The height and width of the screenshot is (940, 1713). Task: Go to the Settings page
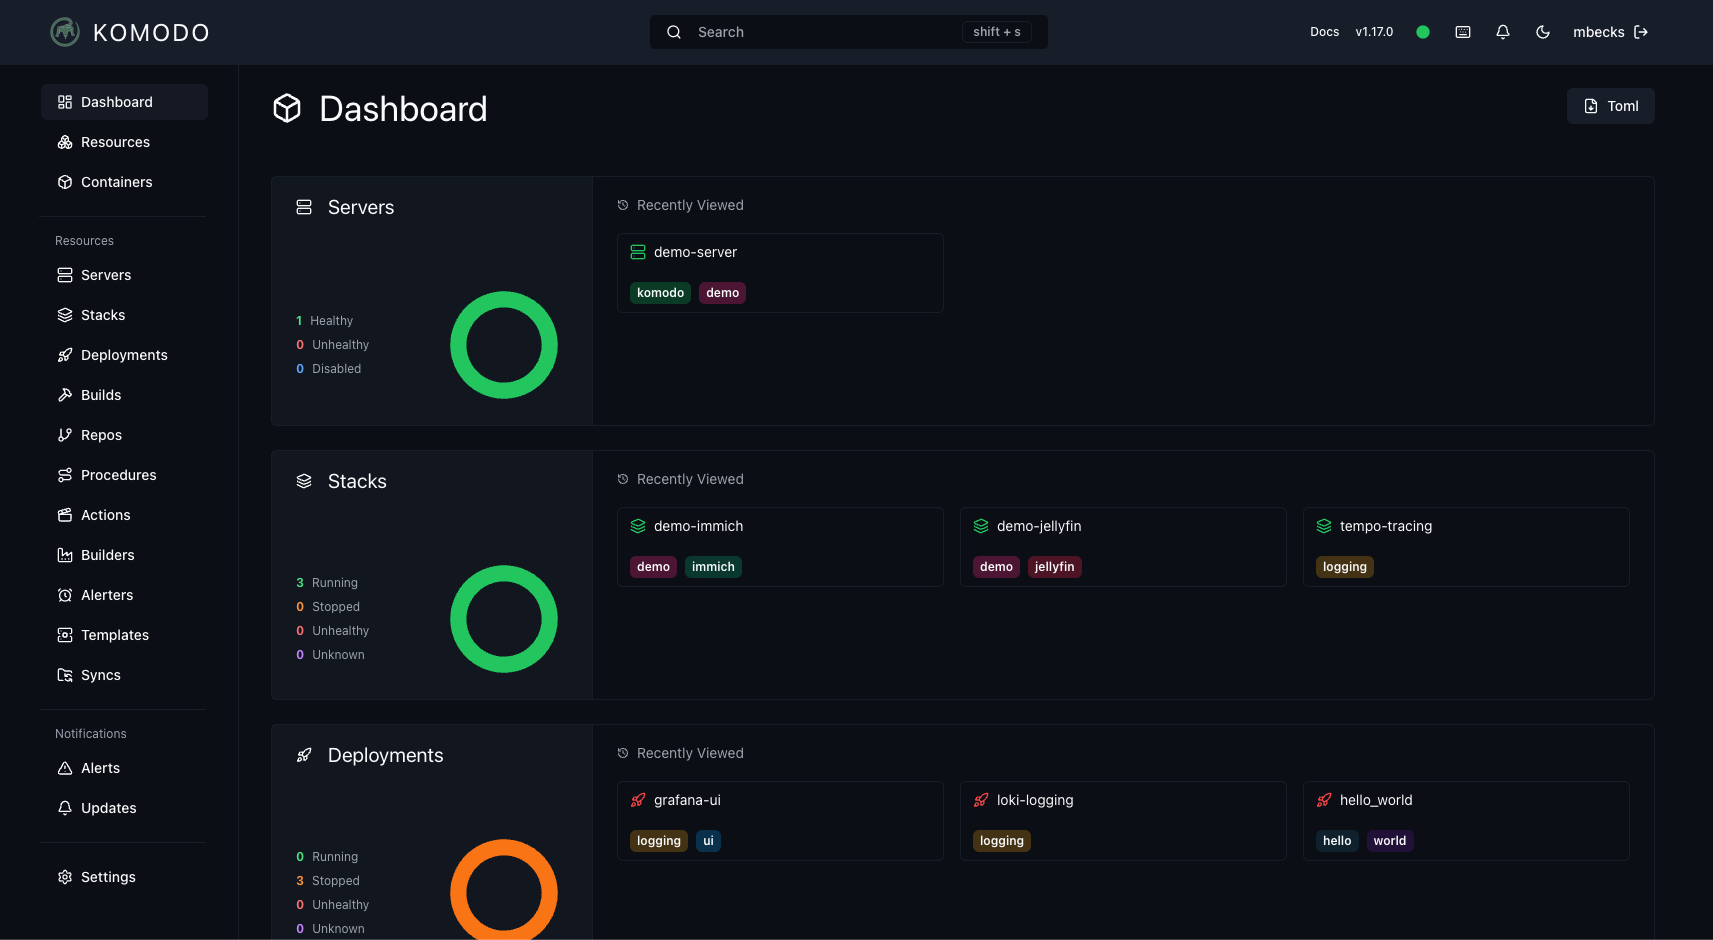point(108,877)
